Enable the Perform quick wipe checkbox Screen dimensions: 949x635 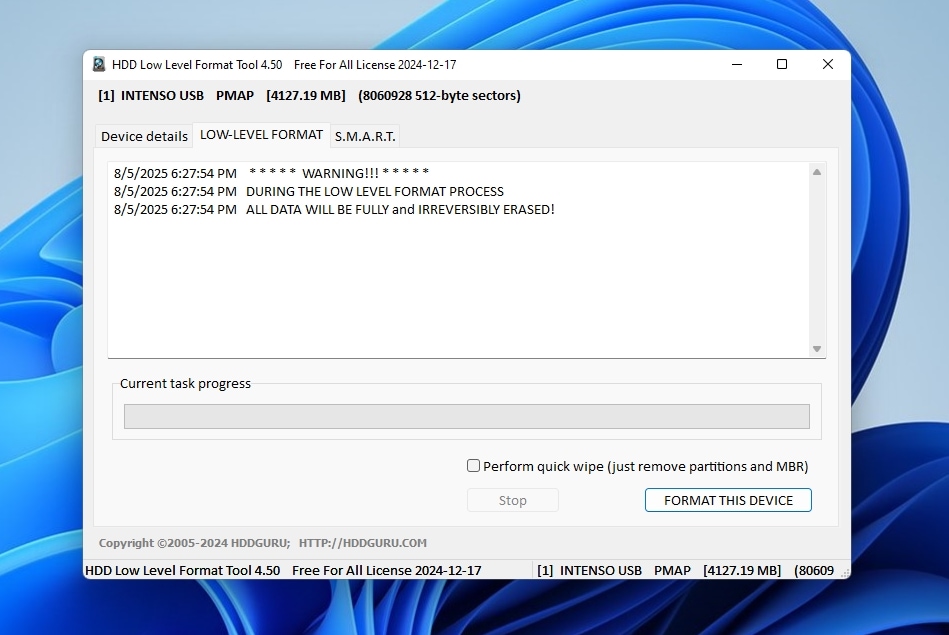click(x=473, y=466)
